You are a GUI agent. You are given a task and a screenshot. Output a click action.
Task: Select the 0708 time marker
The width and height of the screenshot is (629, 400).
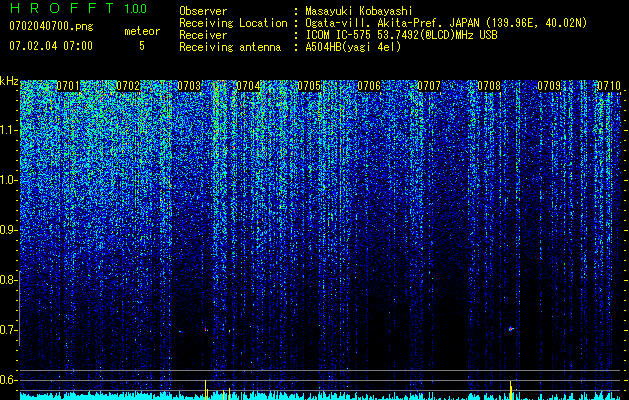click(x=489, y=86)
